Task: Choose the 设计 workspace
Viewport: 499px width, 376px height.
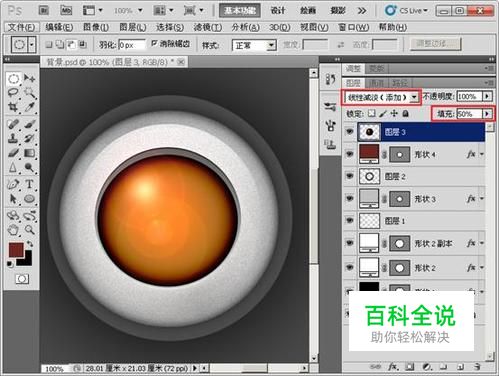Action: (278, 11)
